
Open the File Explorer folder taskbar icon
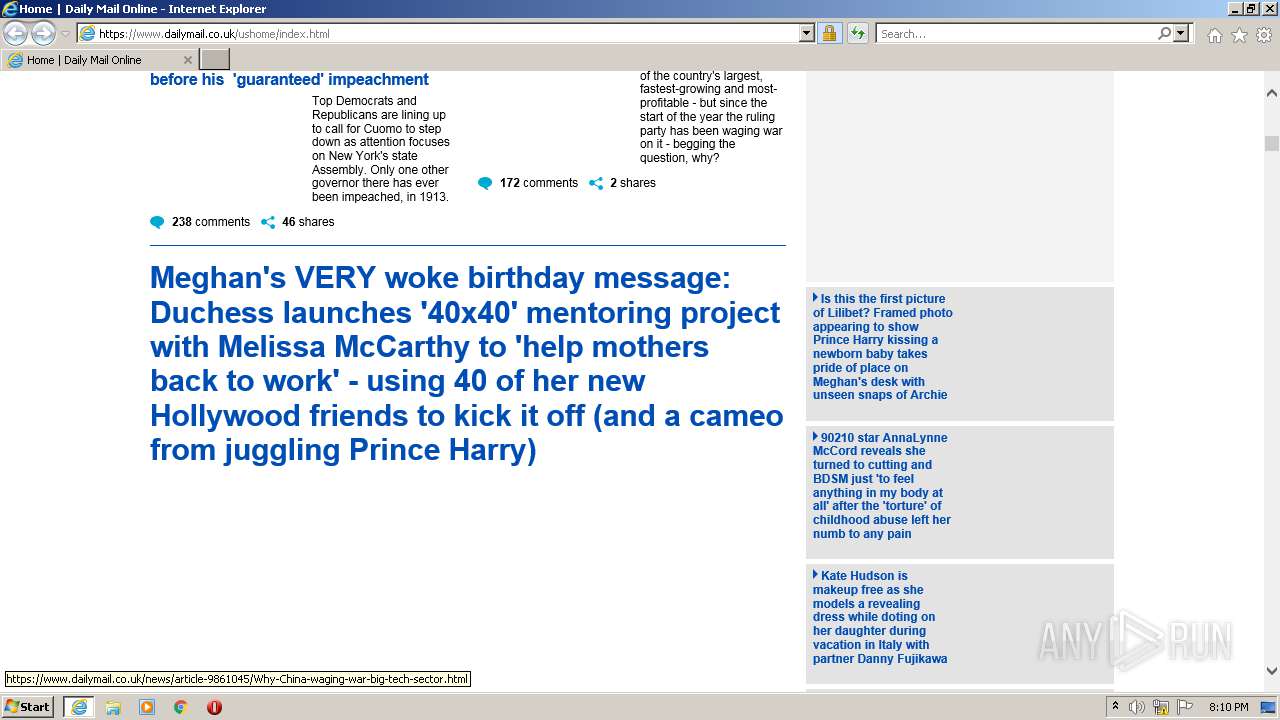coord(113,707)
